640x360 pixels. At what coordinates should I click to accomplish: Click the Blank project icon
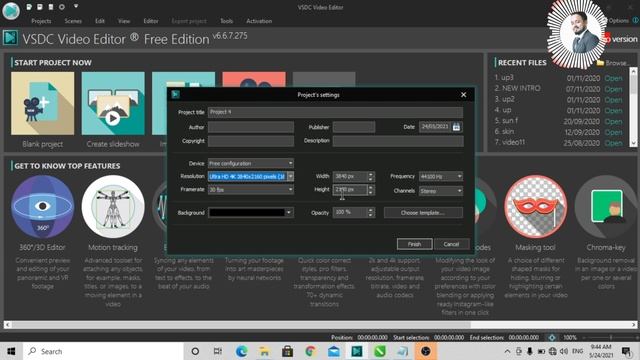coord(42,103)
